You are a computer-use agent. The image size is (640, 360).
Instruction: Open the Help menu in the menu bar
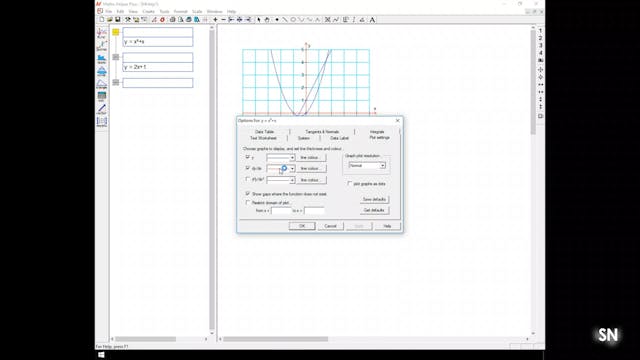(x=231, y=11)
